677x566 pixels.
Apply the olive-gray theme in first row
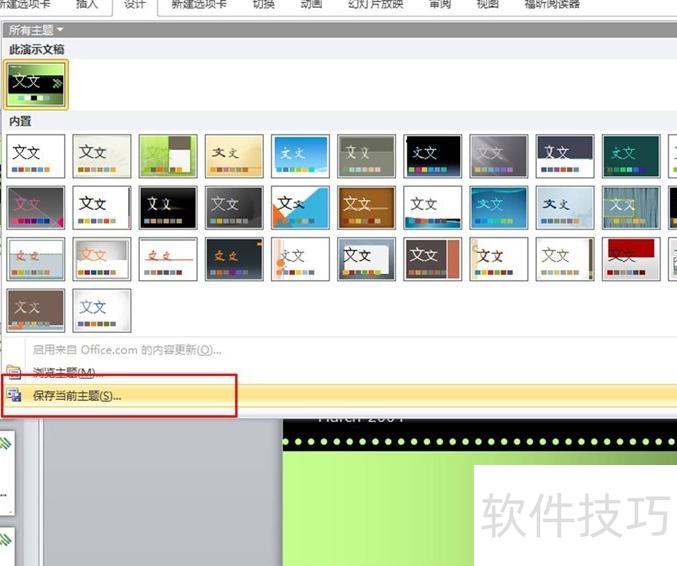tap(366, 156)
